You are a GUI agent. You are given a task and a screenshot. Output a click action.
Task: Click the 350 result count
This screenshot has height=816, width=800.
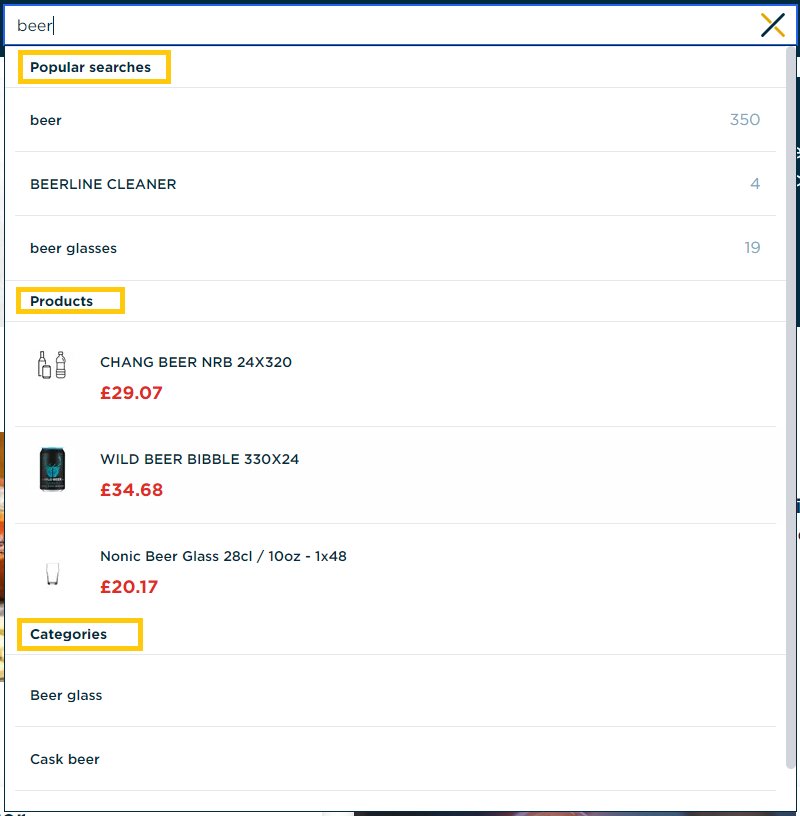pos(745,120)
